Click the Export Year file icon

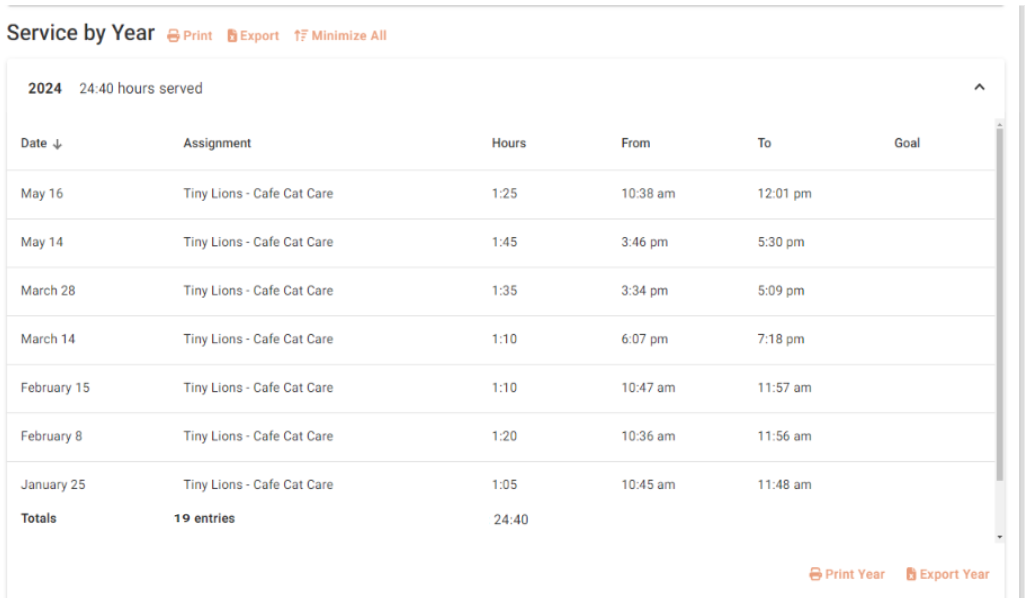911,574
